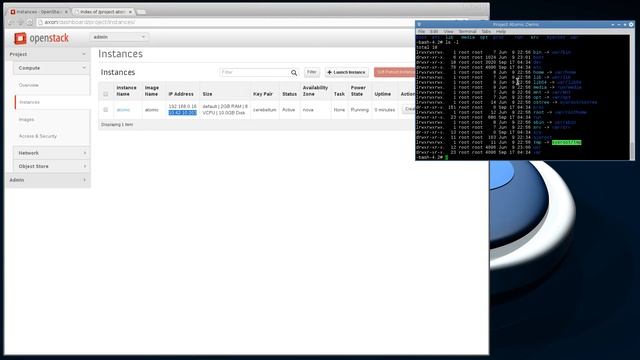Click the terminal window menu icon in title bar
Image resolution: width=640 pixels, height=360 pixels.
point(419,24)
